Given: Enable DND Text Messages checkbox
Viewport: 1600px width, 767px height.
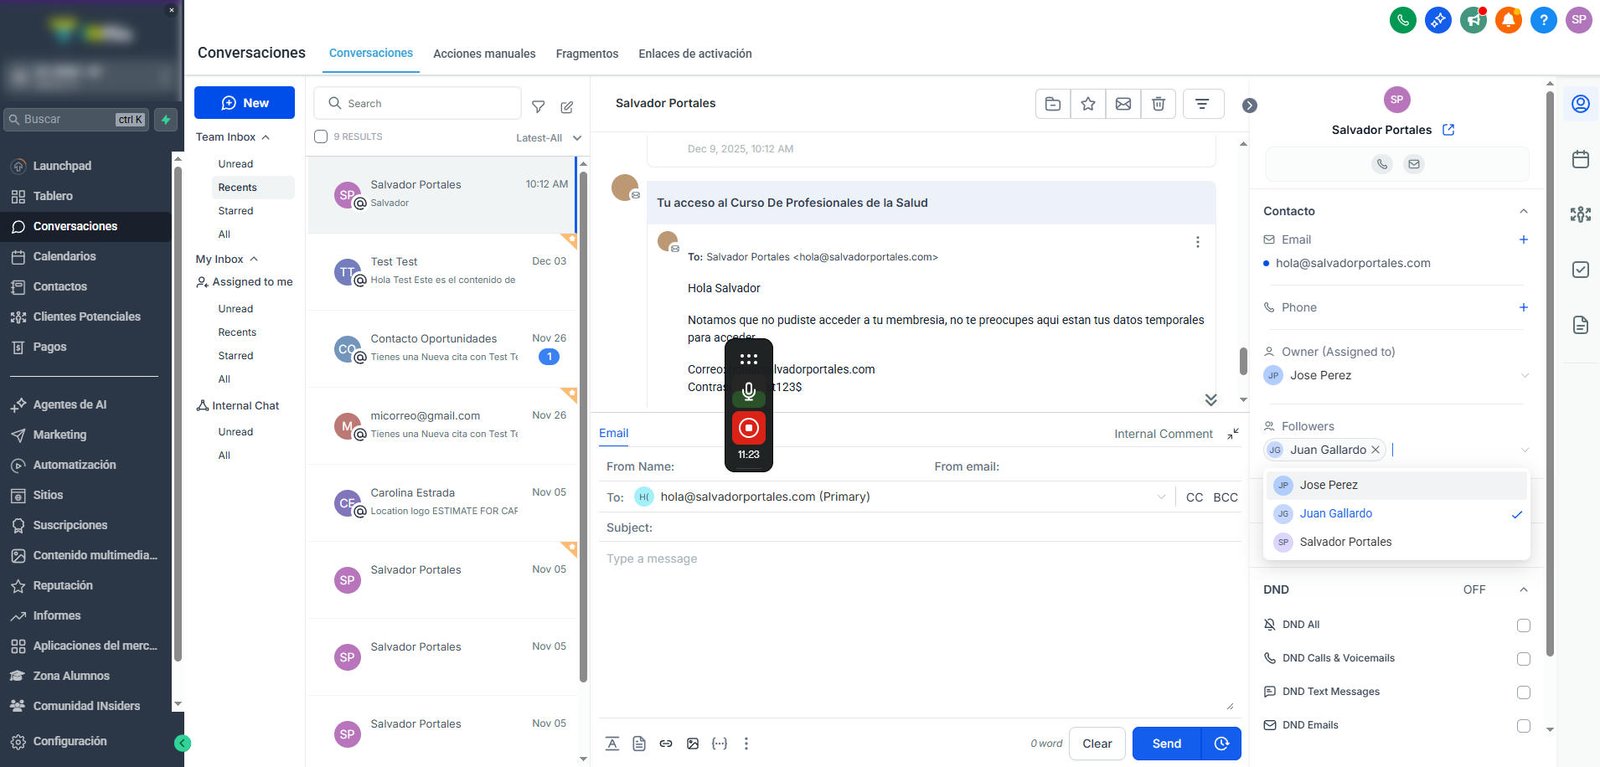Looking at the screenshot, I should [1523, 692].
